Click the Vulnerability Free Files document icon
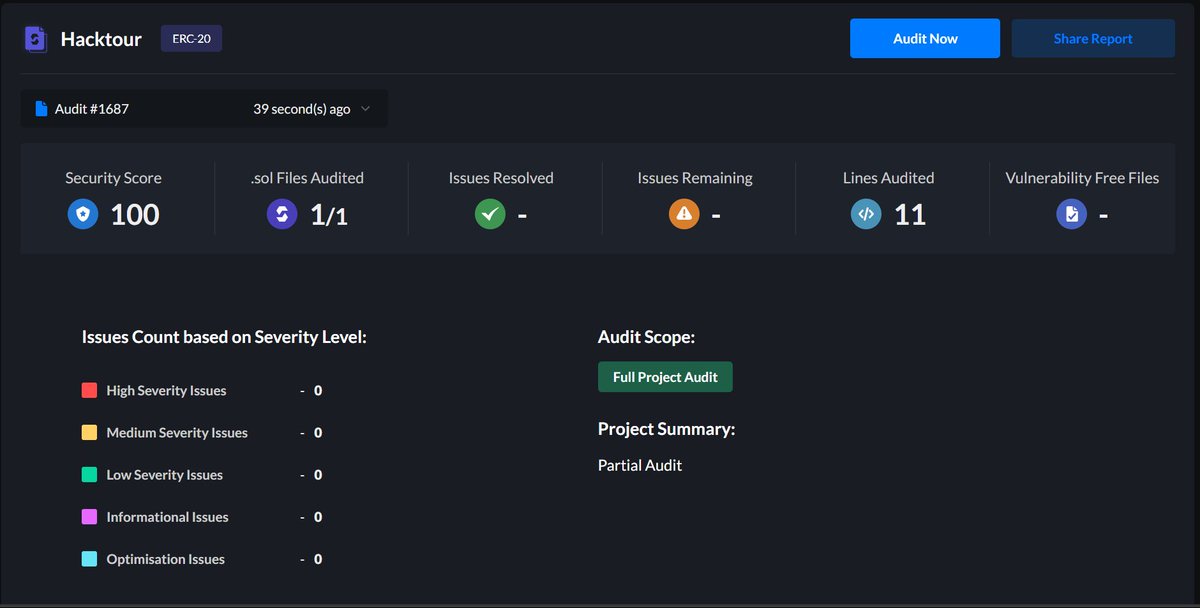Screen dimensions: 1200x608 [x=1072, y=214]
